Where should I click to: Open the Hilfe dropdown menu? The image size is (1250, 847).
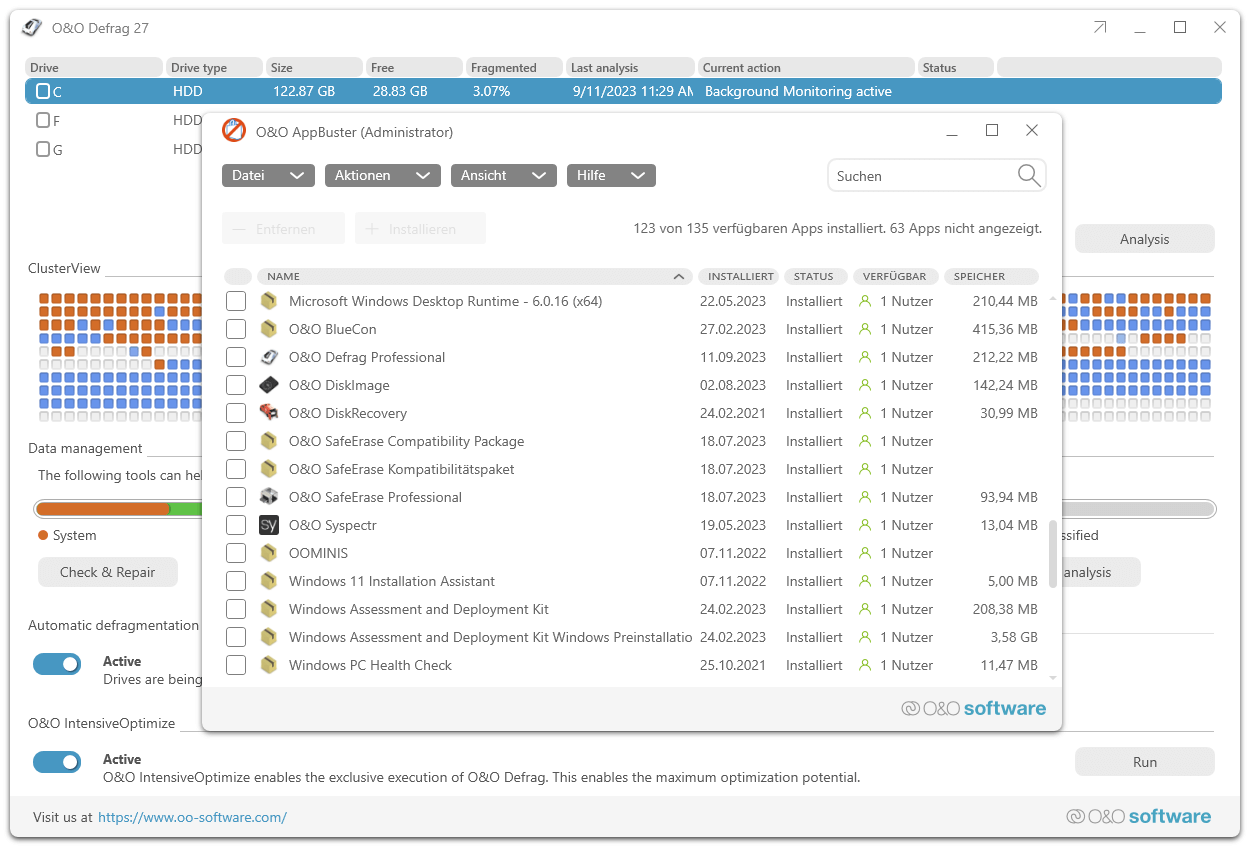611,175
